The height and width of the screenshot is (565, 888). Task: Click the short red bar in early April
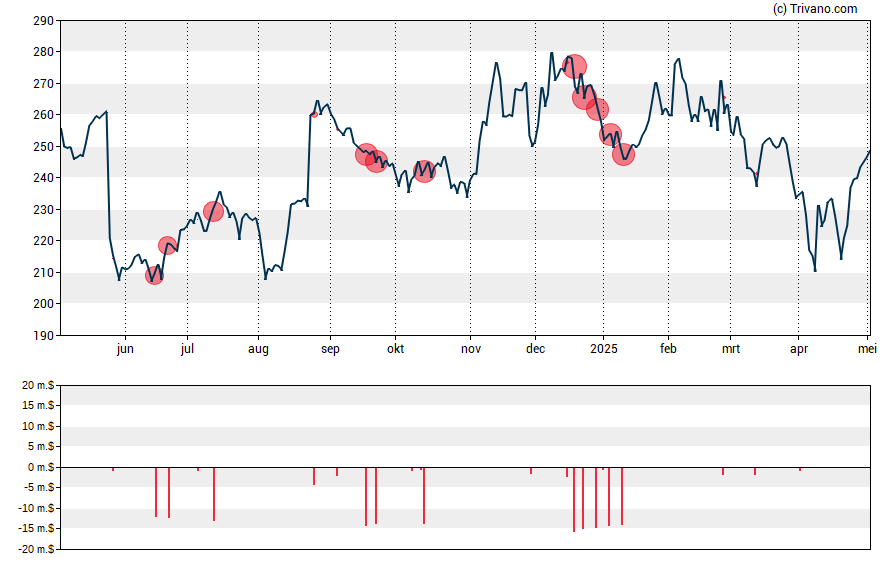pos(800,469)
